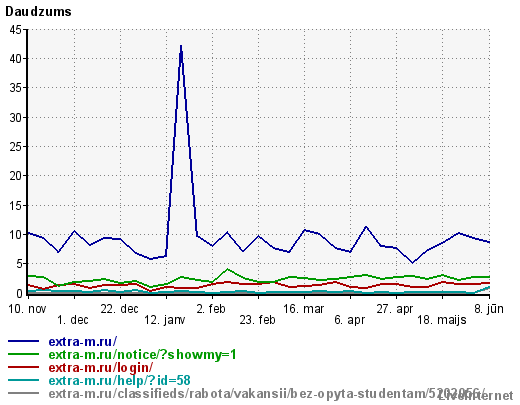Click the red legend line swatch

[23, 367]
